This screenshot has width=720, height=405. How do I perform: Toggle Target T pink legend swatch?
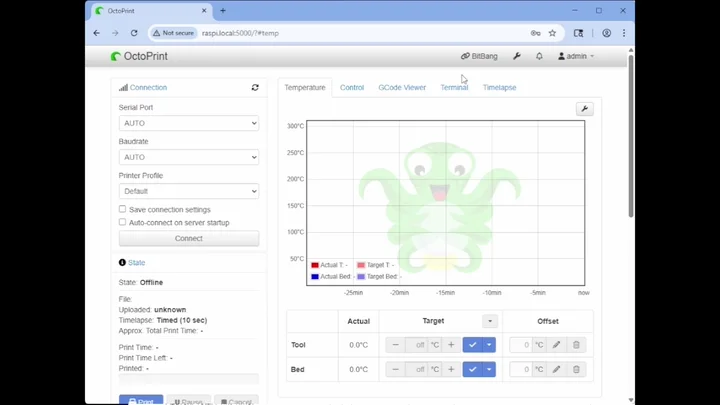tap(361, 265)
